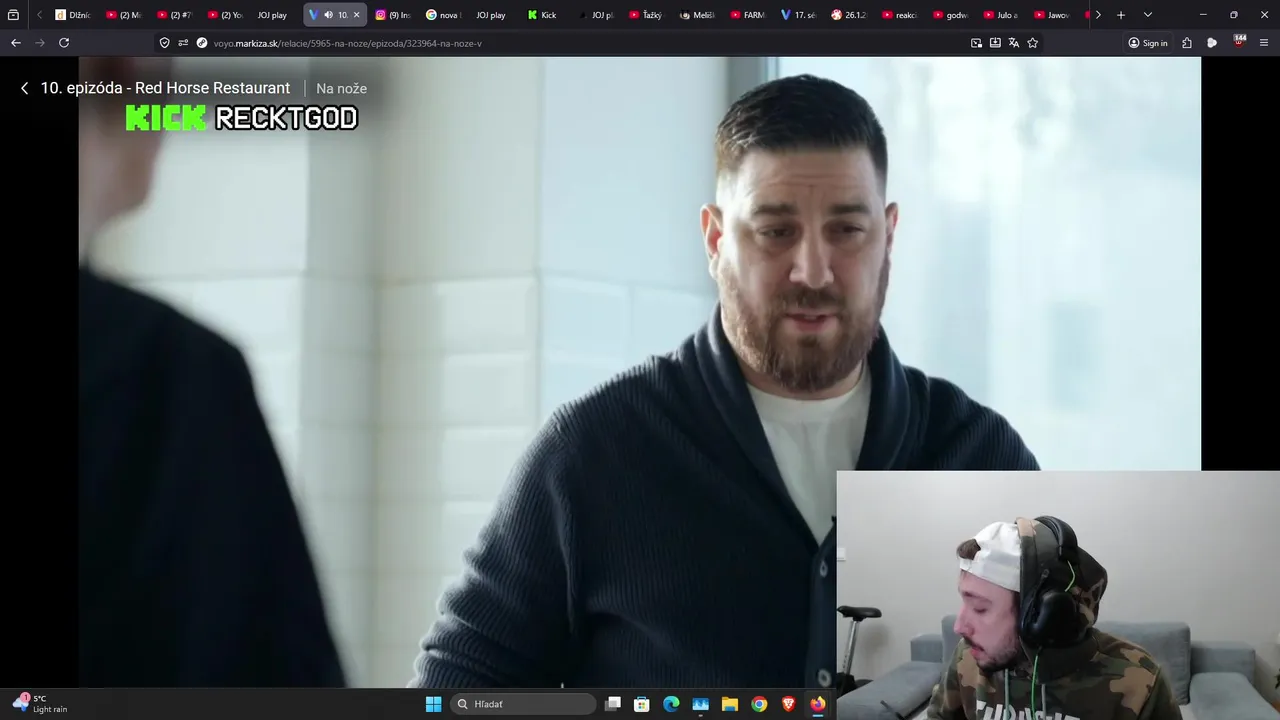Image resolution: width=1280 pixels, height=720 pixels.
Task: Switch to the Dlžníc tab
Action: point(73,15)
